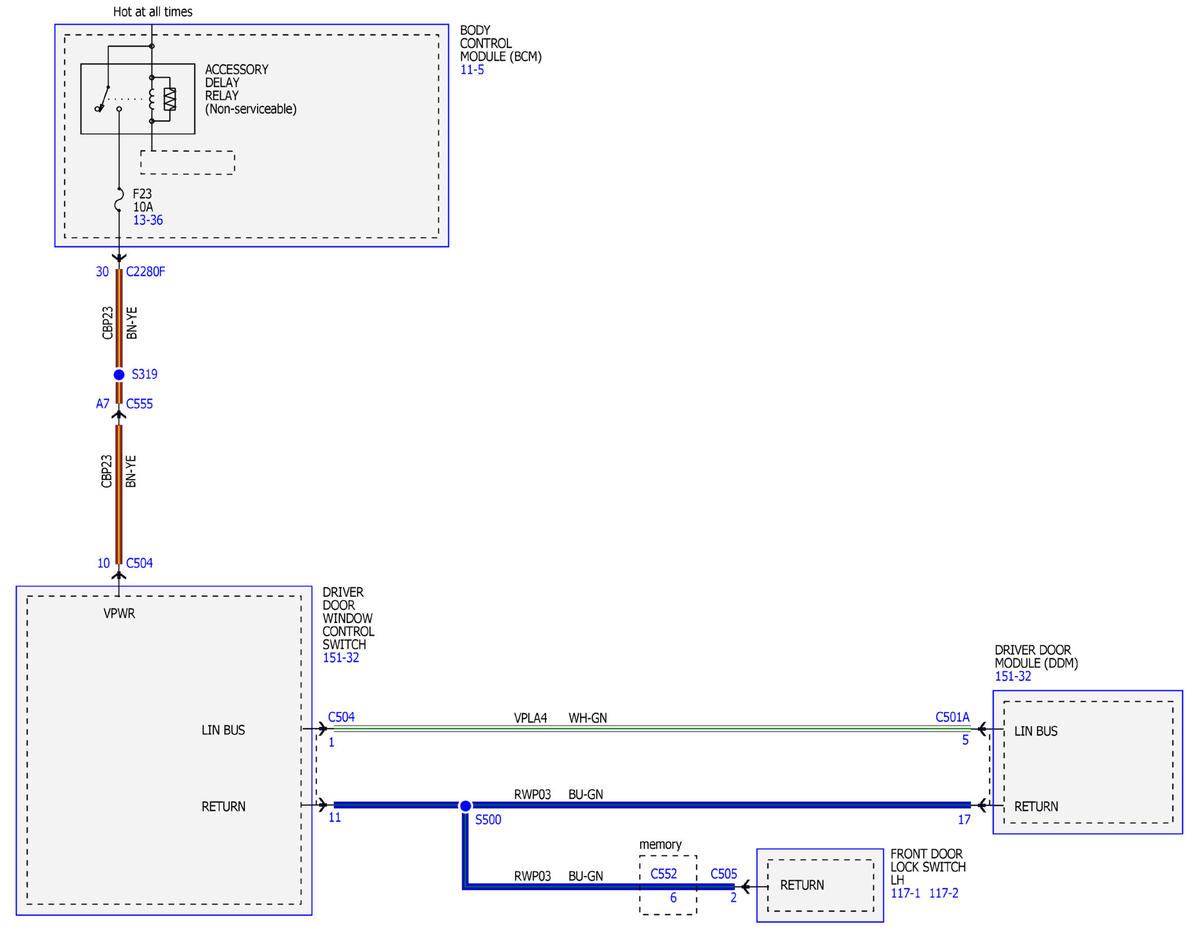Screen dimensions: 1200x927
Task: Click the F23 10A fuse symbol
Action: 119,206
